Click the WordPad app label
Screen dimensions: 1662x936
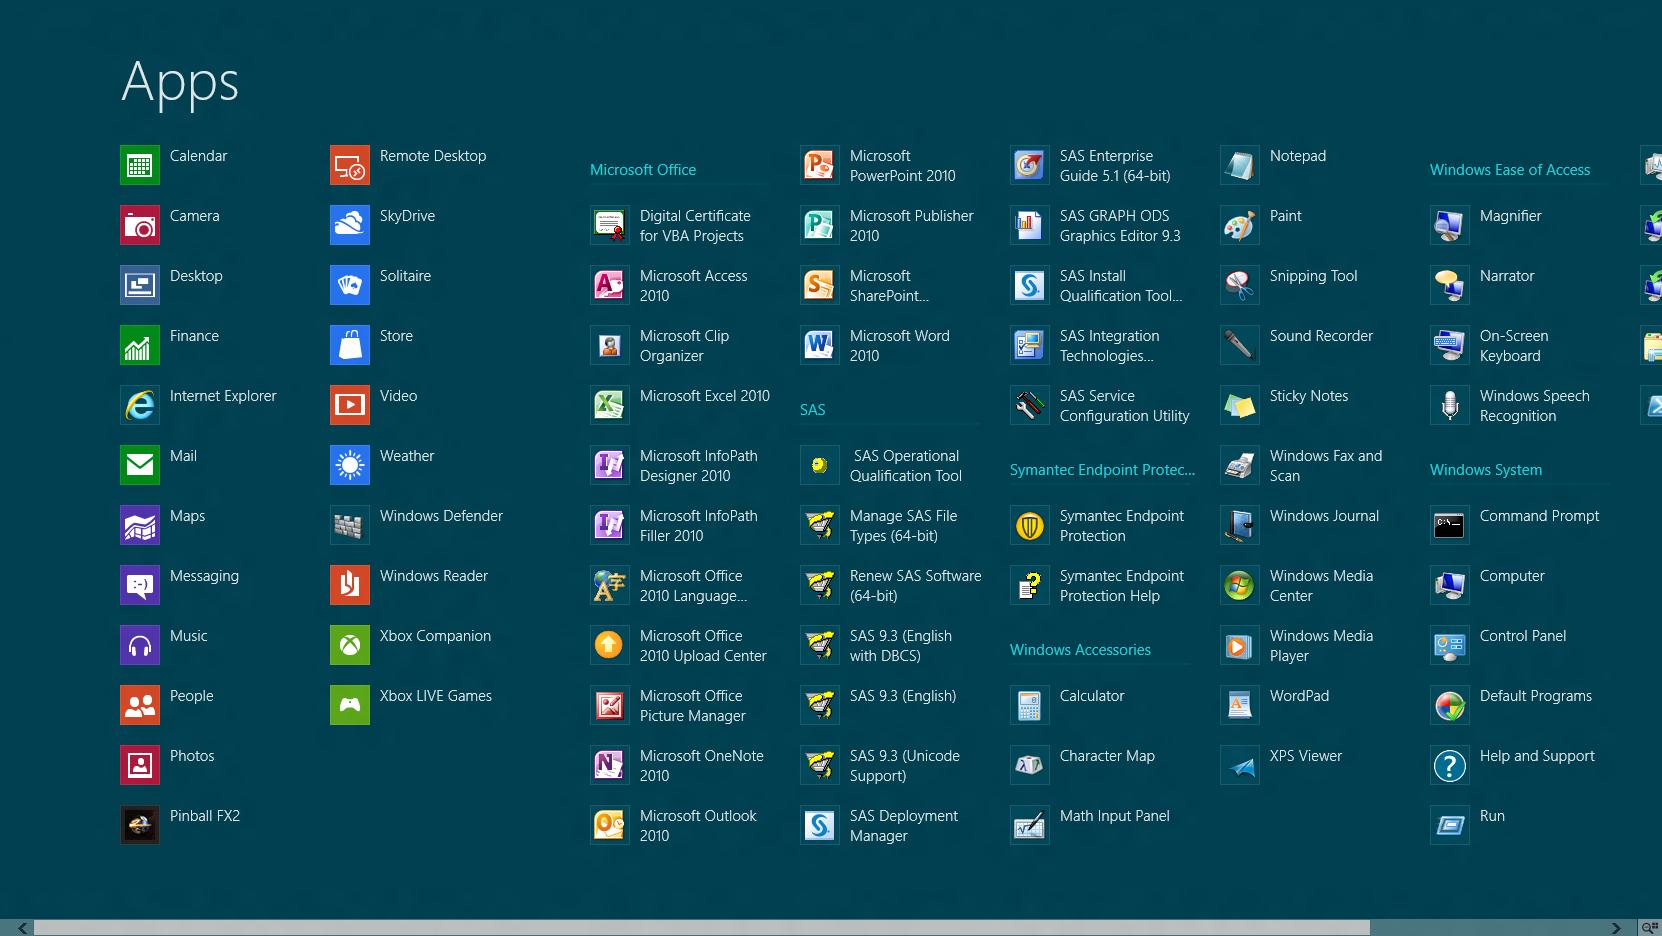(x=1299, y=696)
